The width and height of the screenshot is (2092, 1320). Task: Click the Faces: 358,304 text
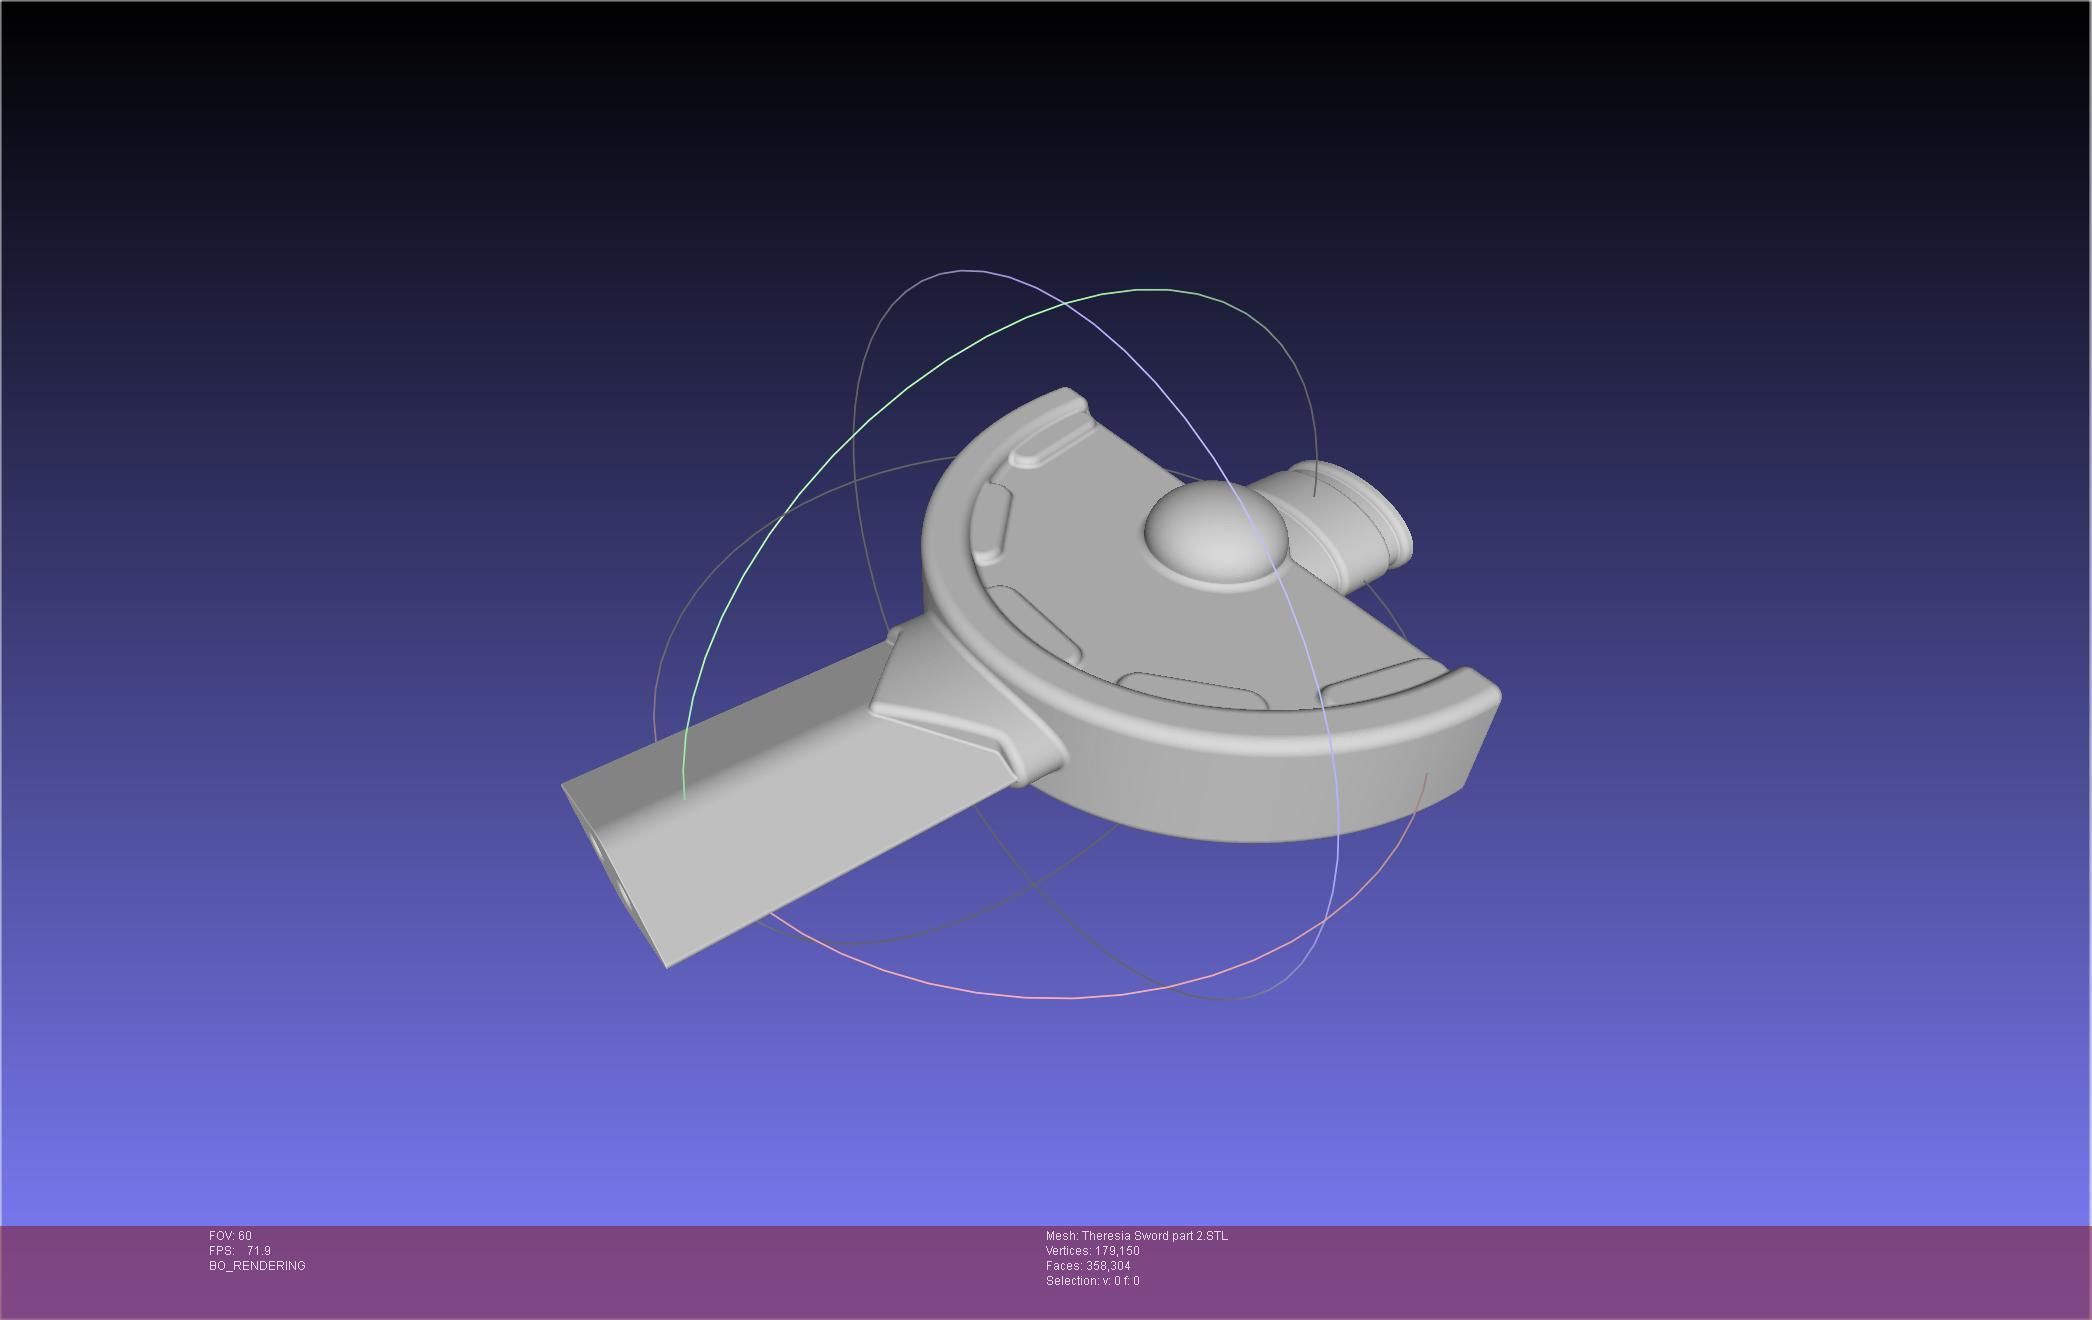click(1088, 1266)
